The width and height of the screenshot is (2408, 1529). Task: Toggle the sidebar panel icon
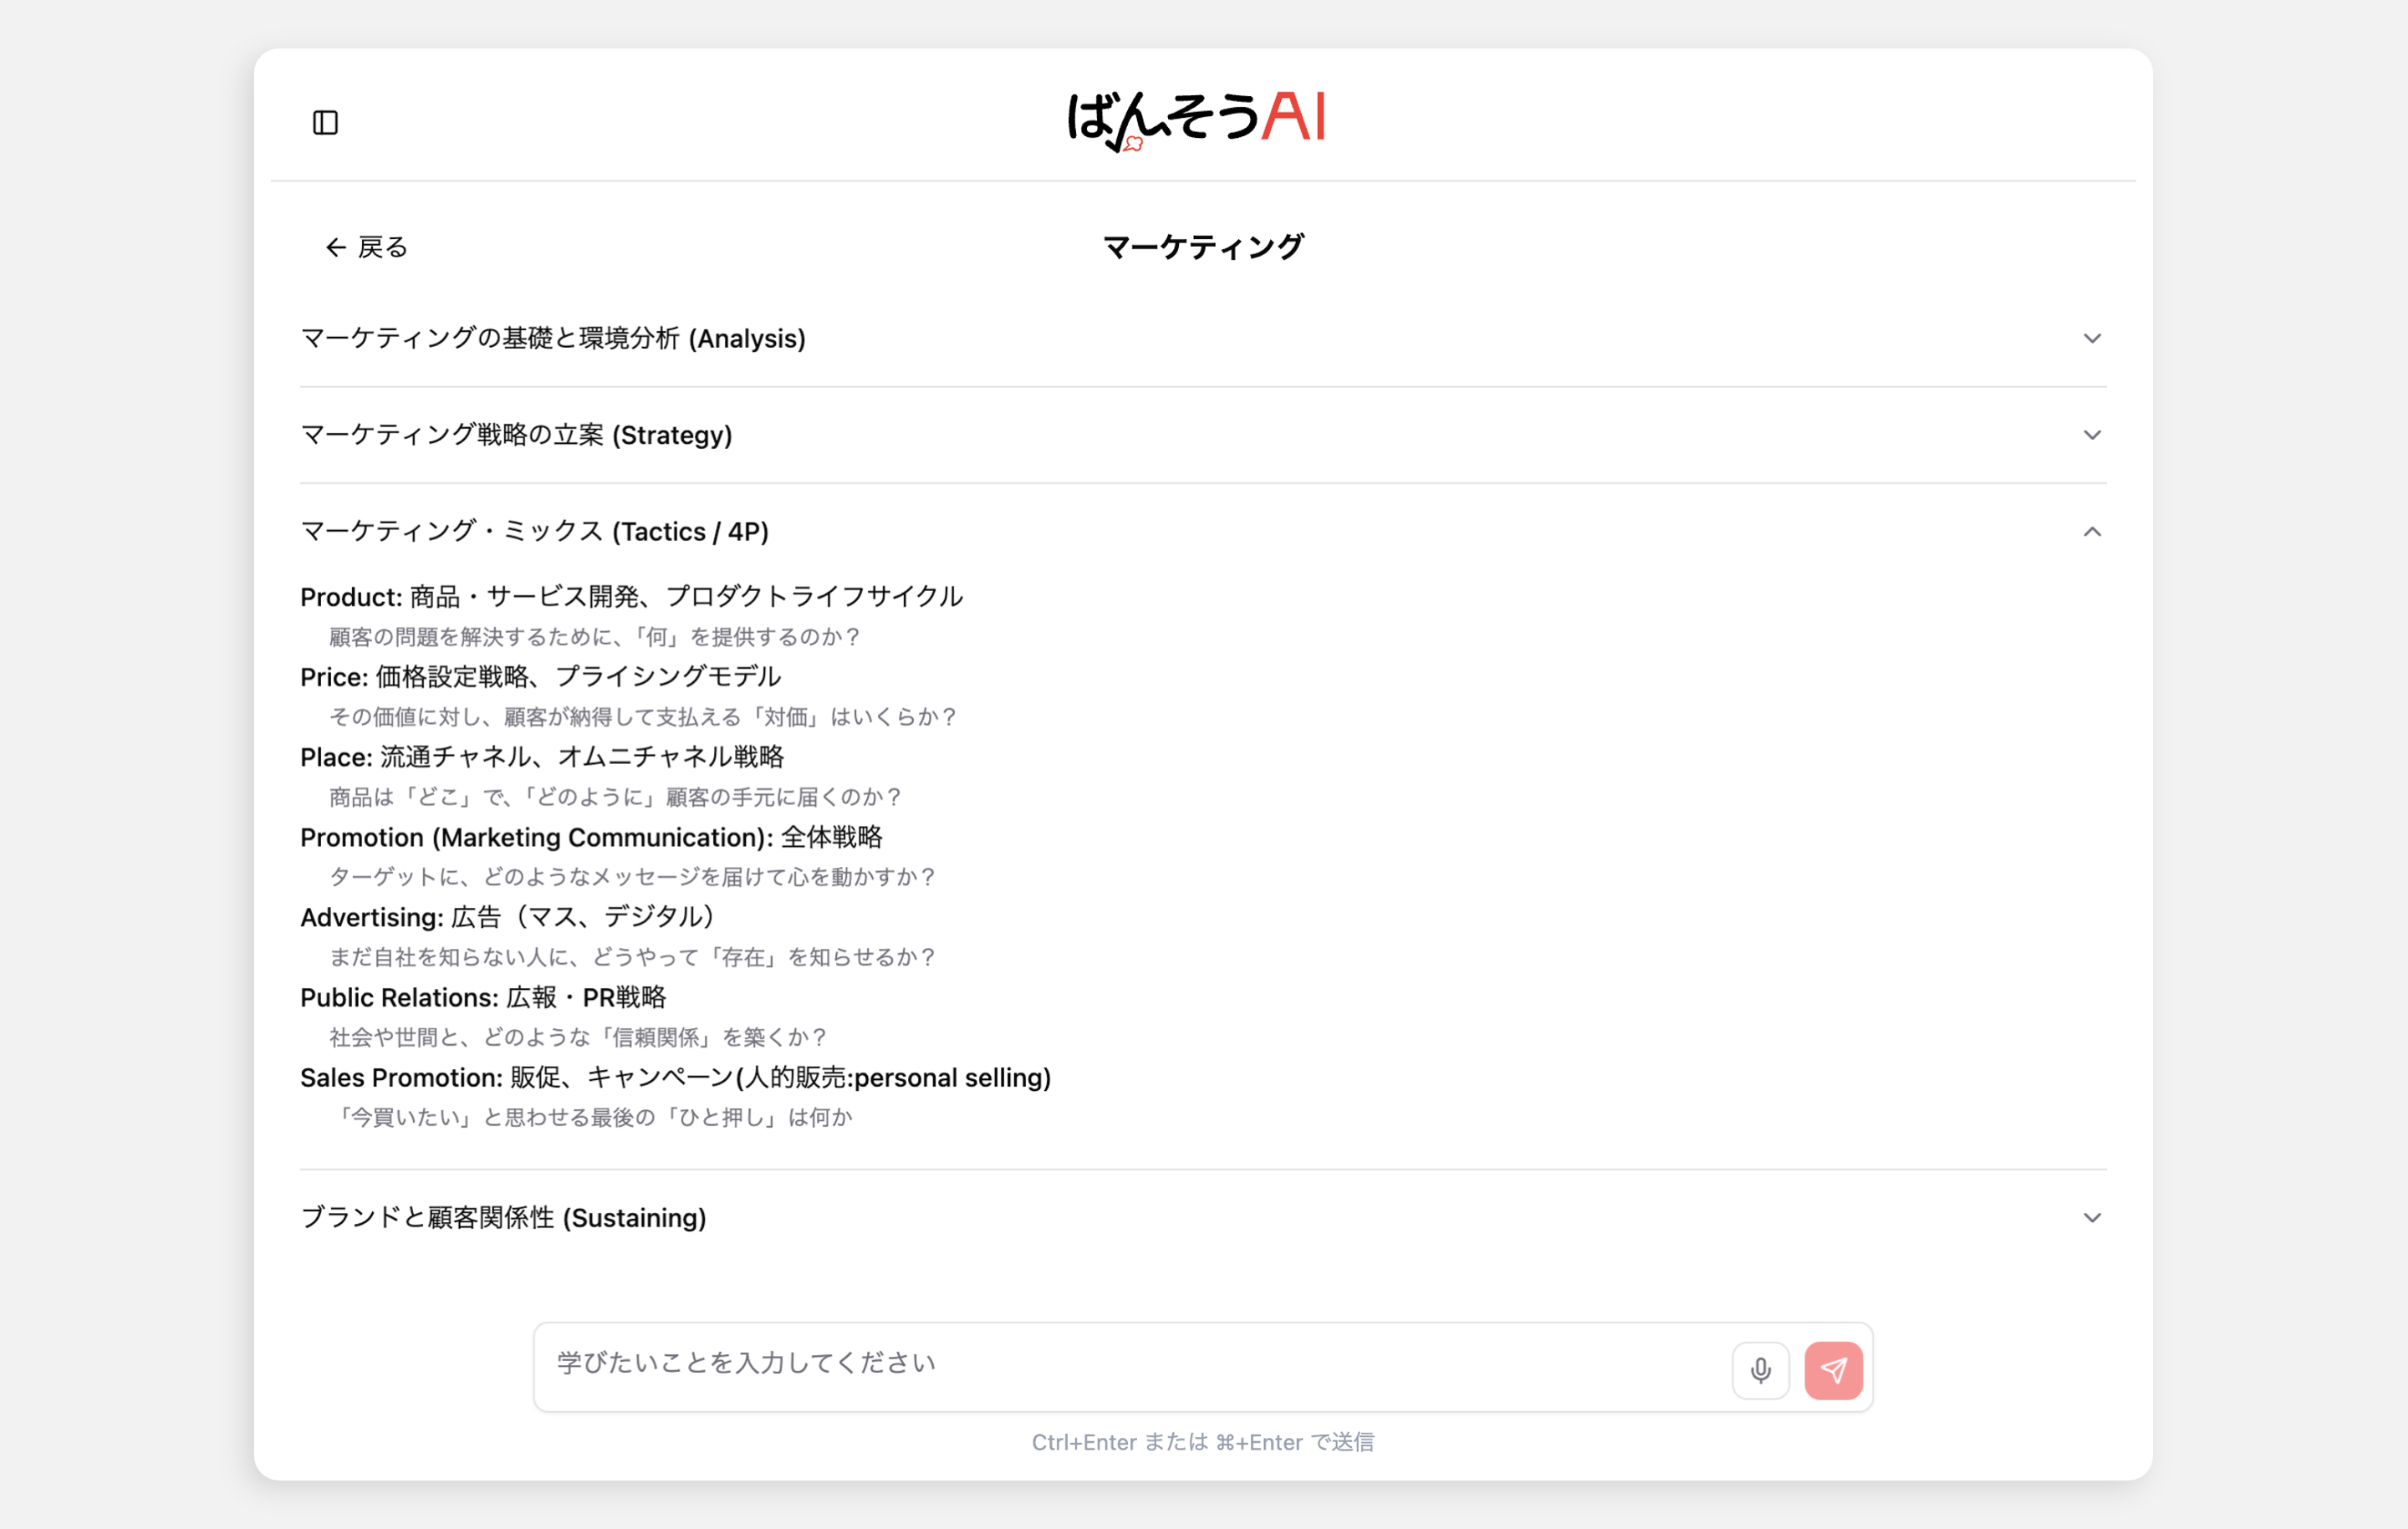tap(325, 123)
